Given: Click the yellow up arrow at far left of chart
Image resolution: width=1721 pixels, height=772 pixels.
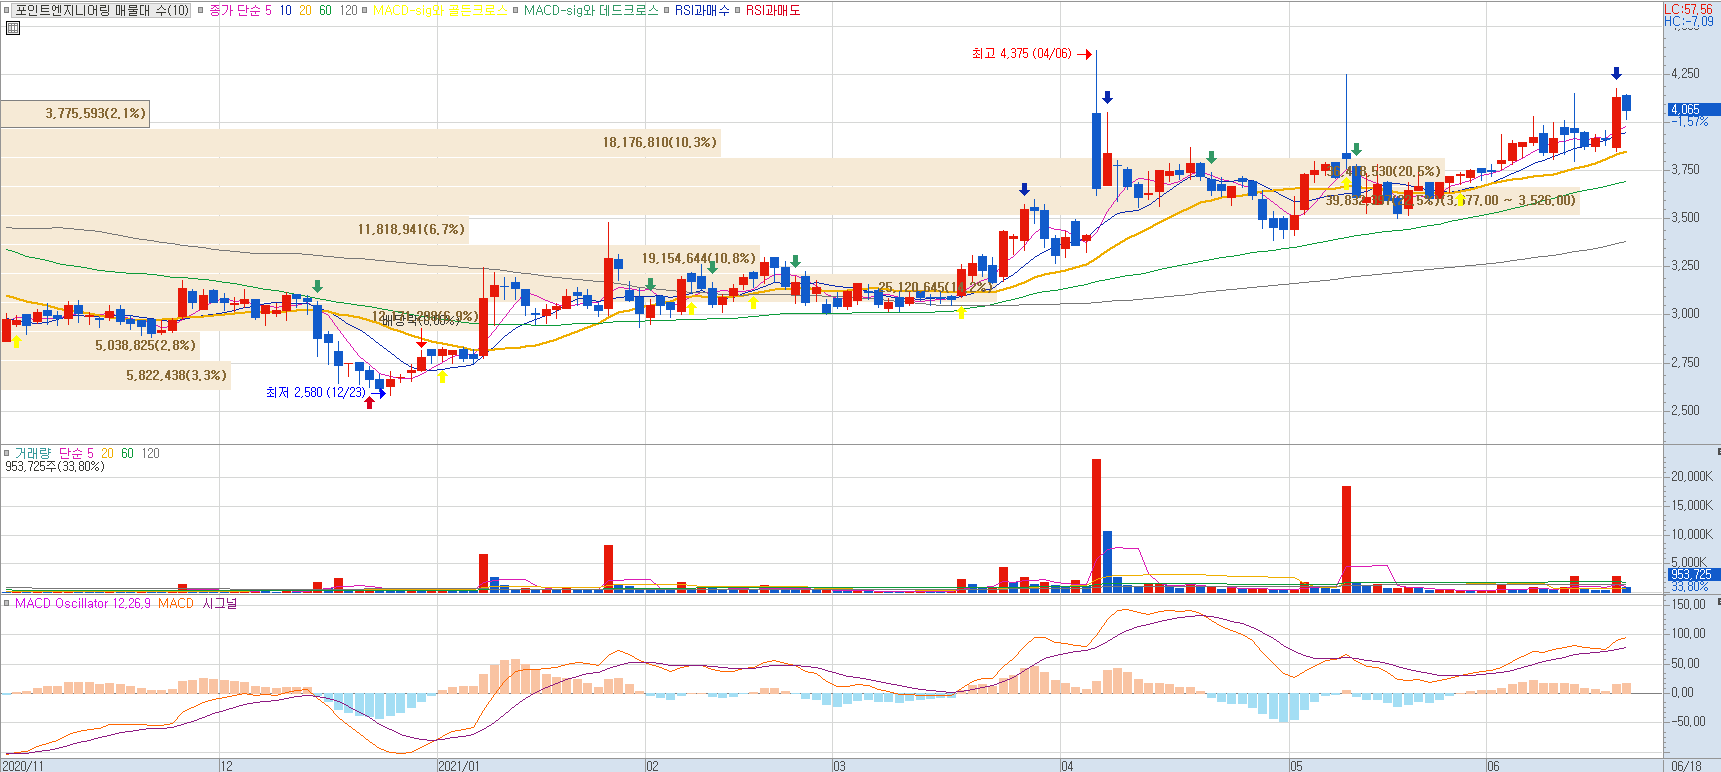Looking at the screenshot, I should coord(17,341).
